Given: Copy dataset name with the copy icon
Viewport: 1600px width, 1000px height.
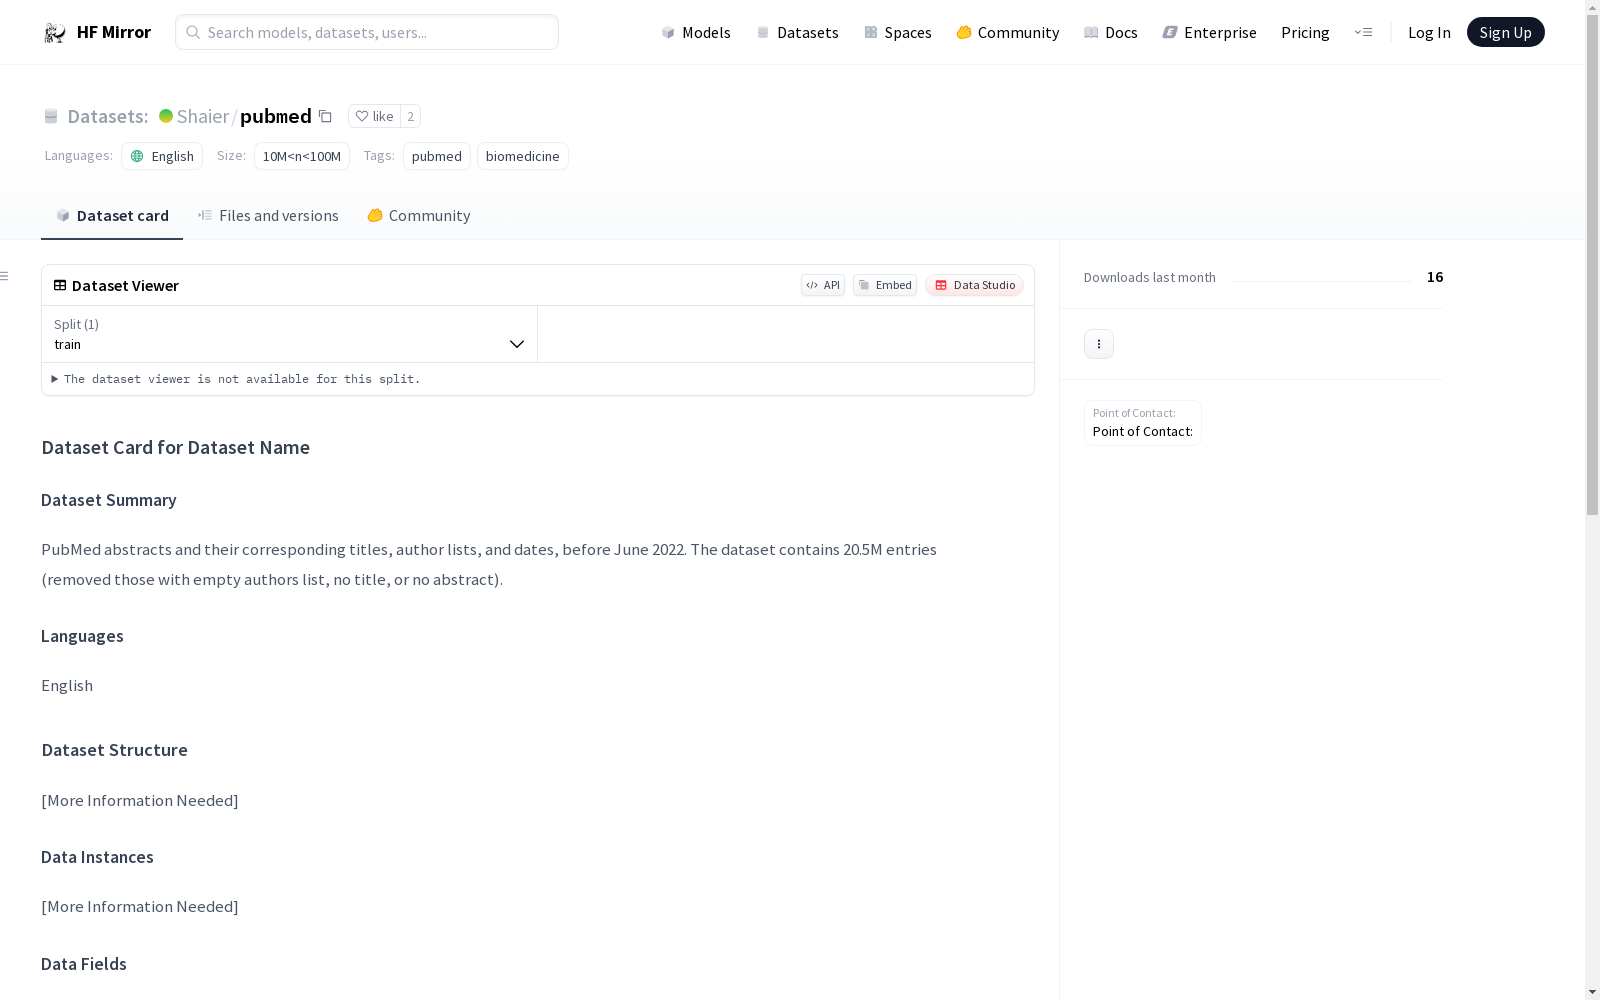Looking at the screenshot, I should [325, 116].
